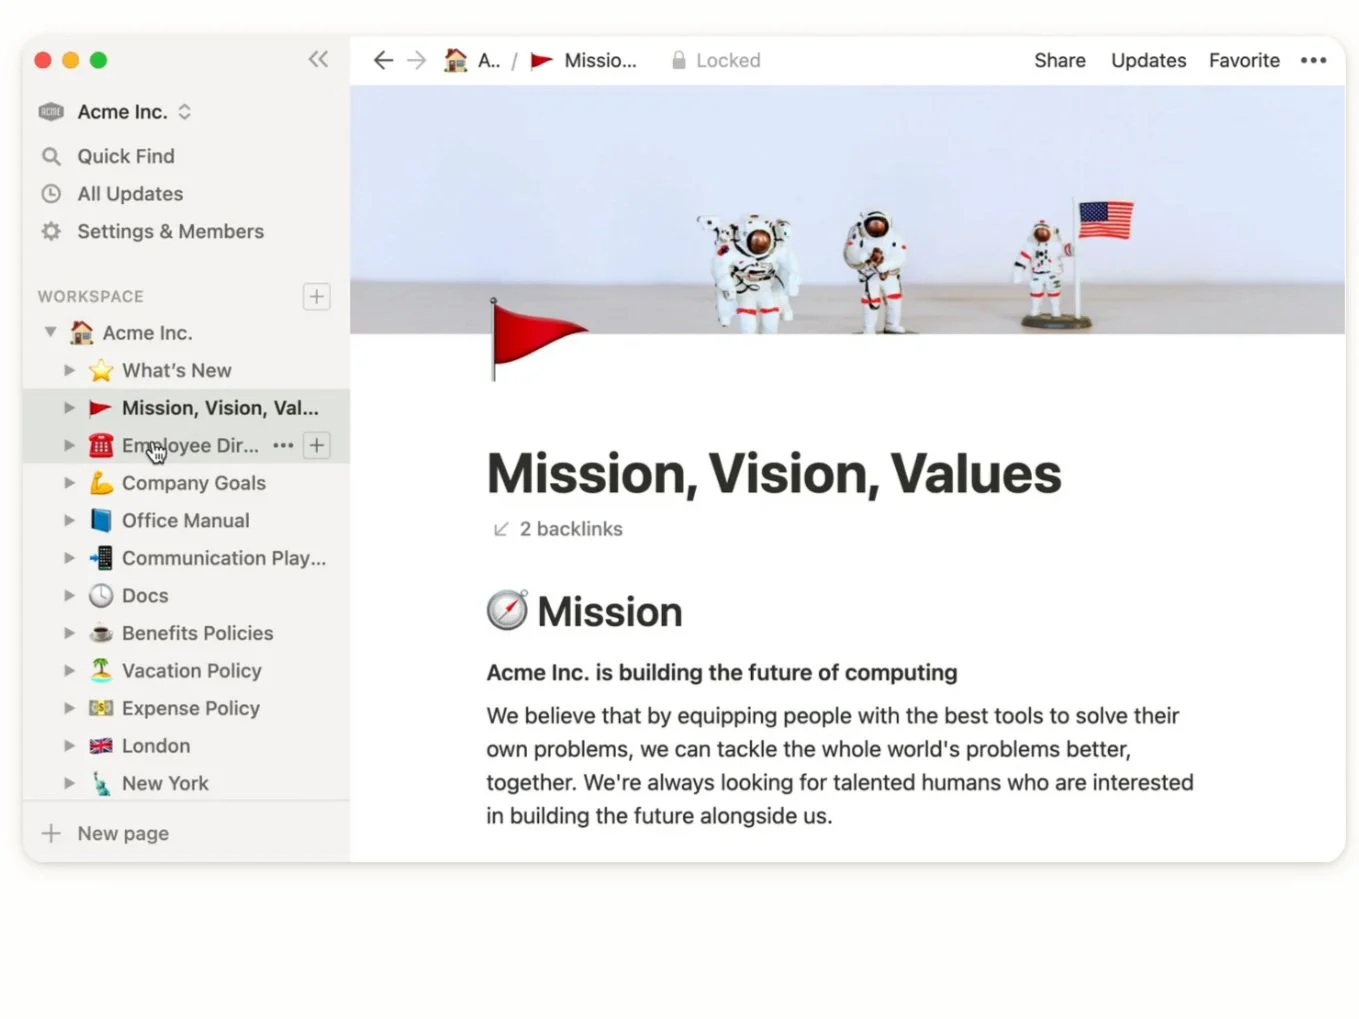The height and width of the screenshot is (1019, 1359).
Task: Click Share in the top bar
Action: coord(1060,60)
